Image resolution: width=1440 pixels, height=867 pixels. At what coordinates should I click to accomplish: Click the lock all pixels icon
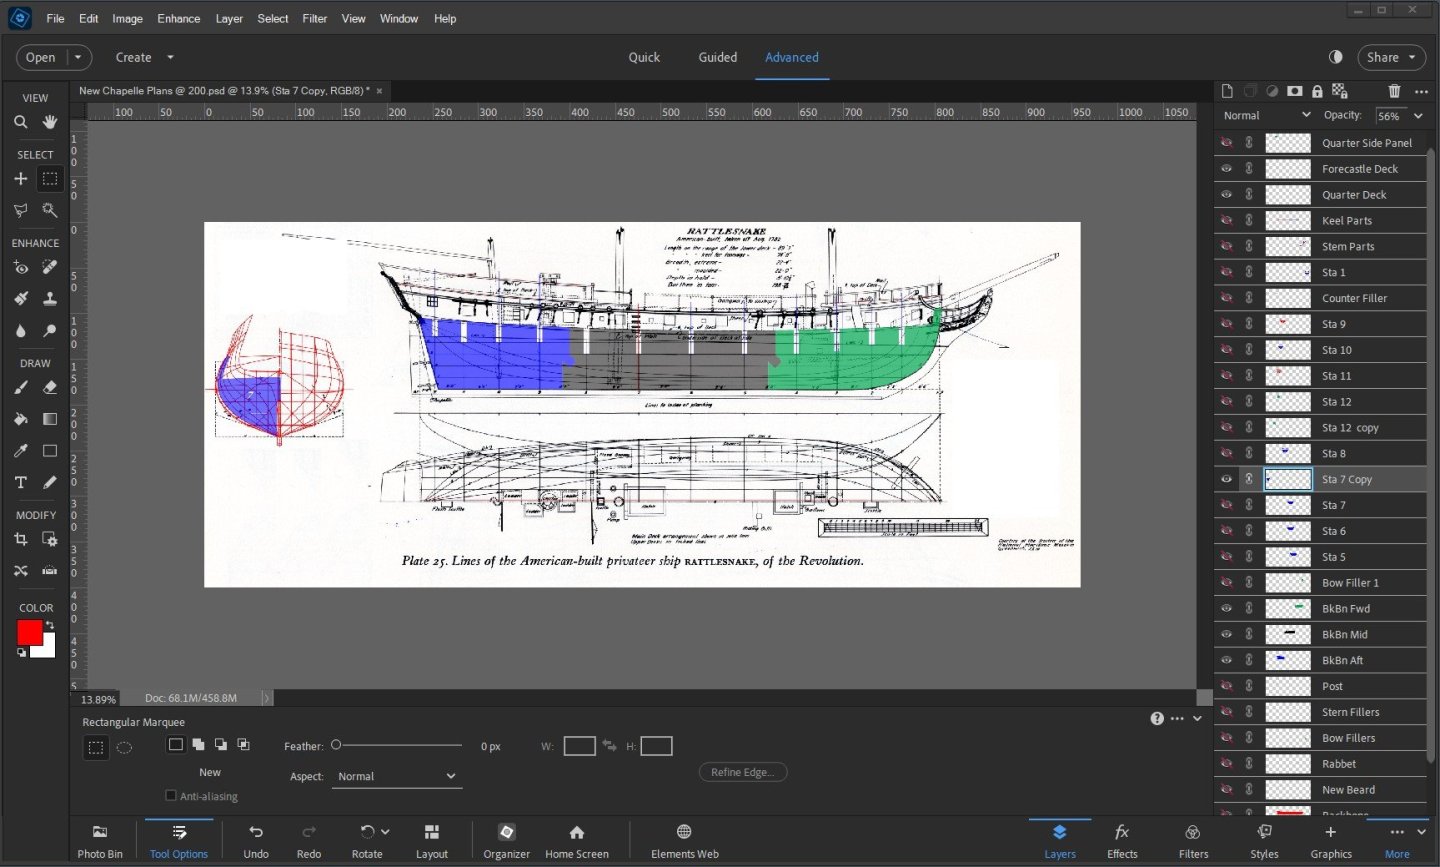pyautogui.click(x=1317, y=91)
